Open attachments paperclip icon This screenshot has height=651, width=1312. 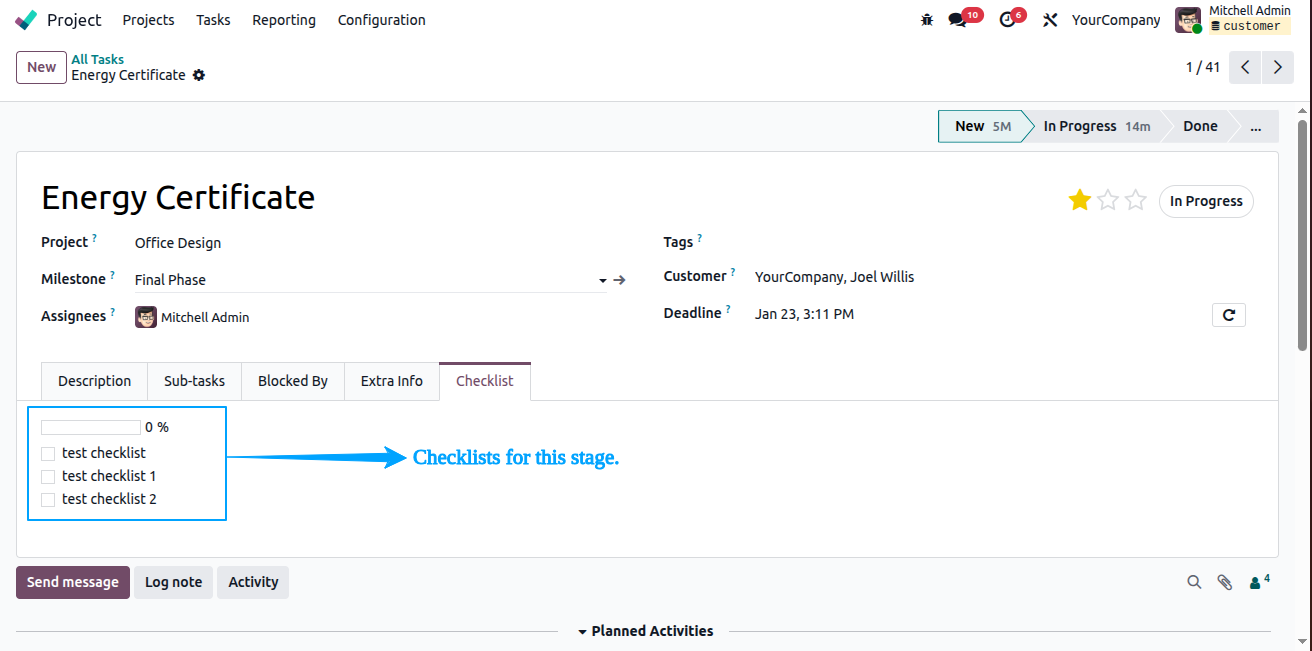(1224, 582)
